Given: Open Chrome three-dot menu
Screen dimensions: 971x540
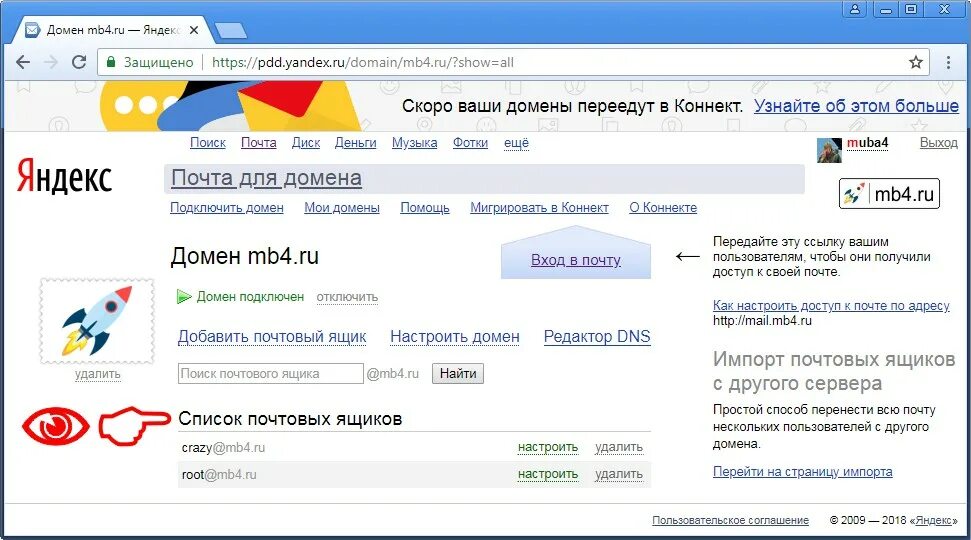Looking at the screenshot, I should point(948,62).
